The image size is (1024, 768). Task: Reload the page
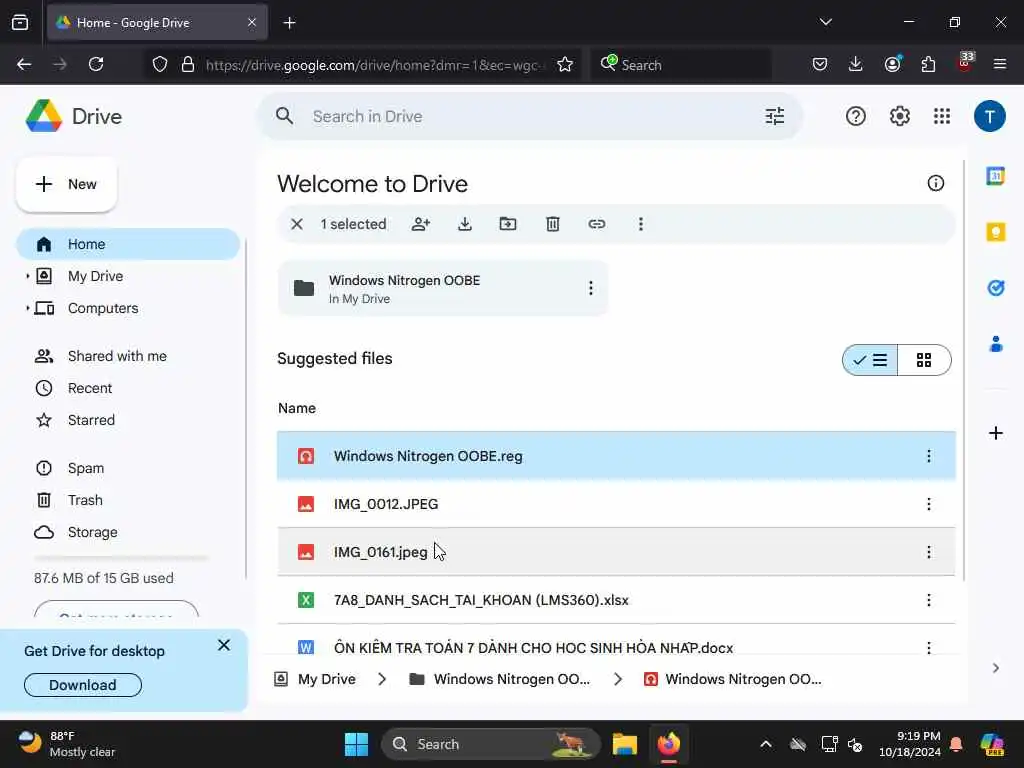pos(96,64)
